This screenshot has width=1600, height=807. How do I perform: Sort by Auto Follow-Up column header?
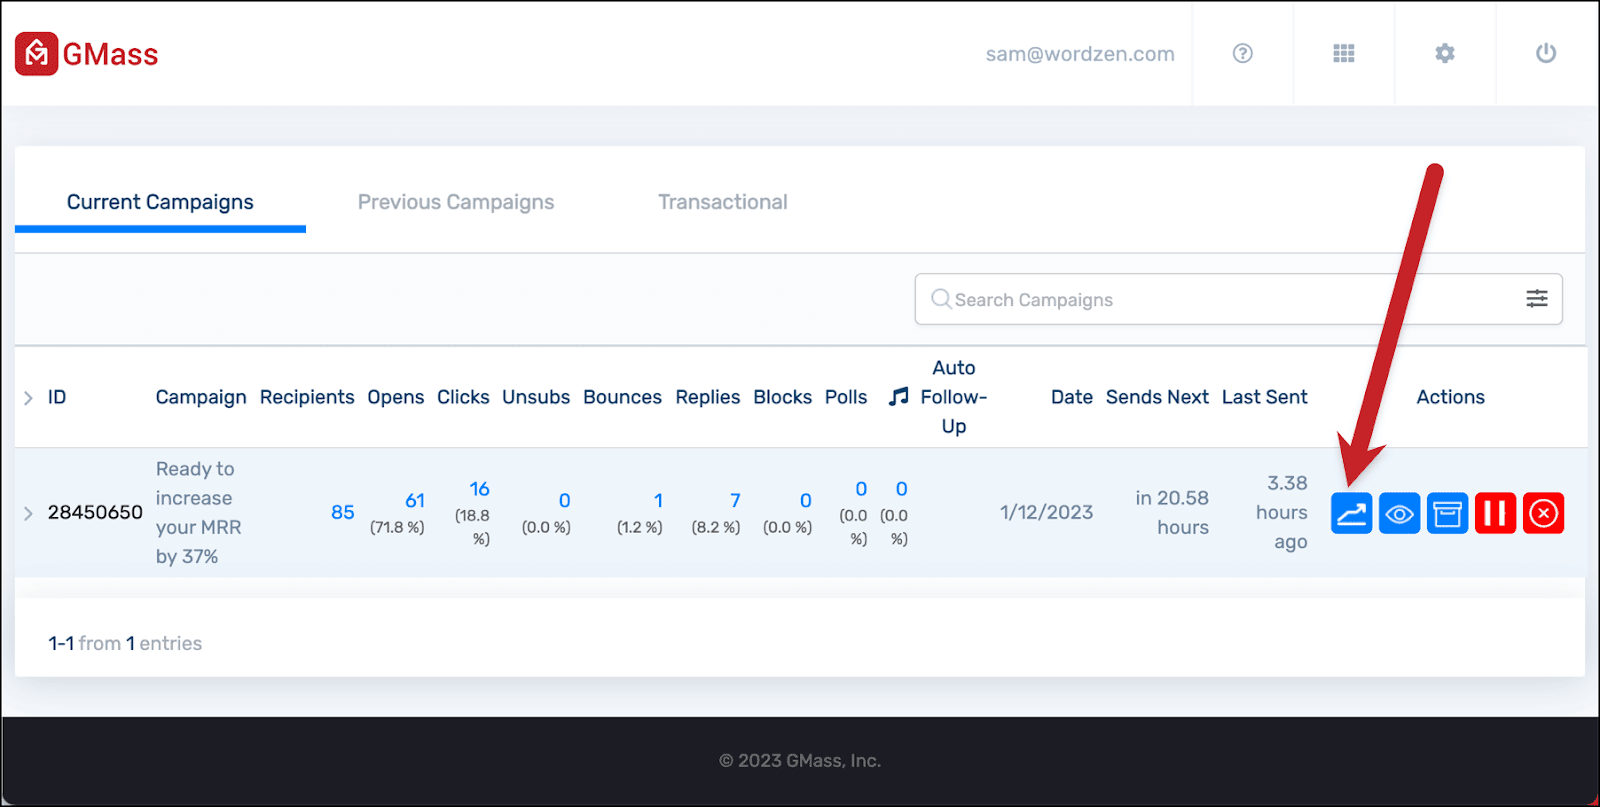[x=954, y=397]
